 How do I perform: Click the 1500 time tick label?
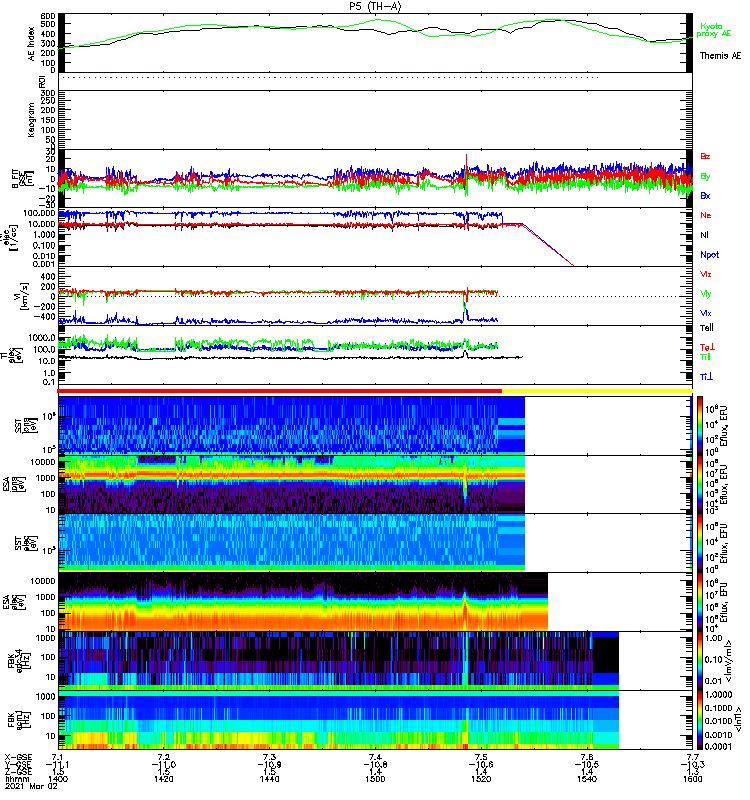coord(375,779)
